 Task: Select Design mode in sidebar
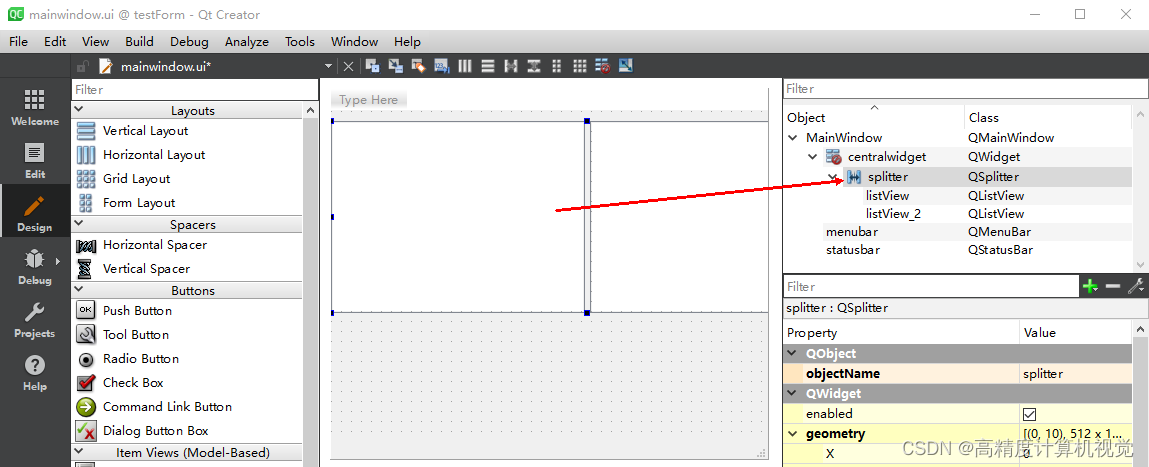(x=34, y=213)
